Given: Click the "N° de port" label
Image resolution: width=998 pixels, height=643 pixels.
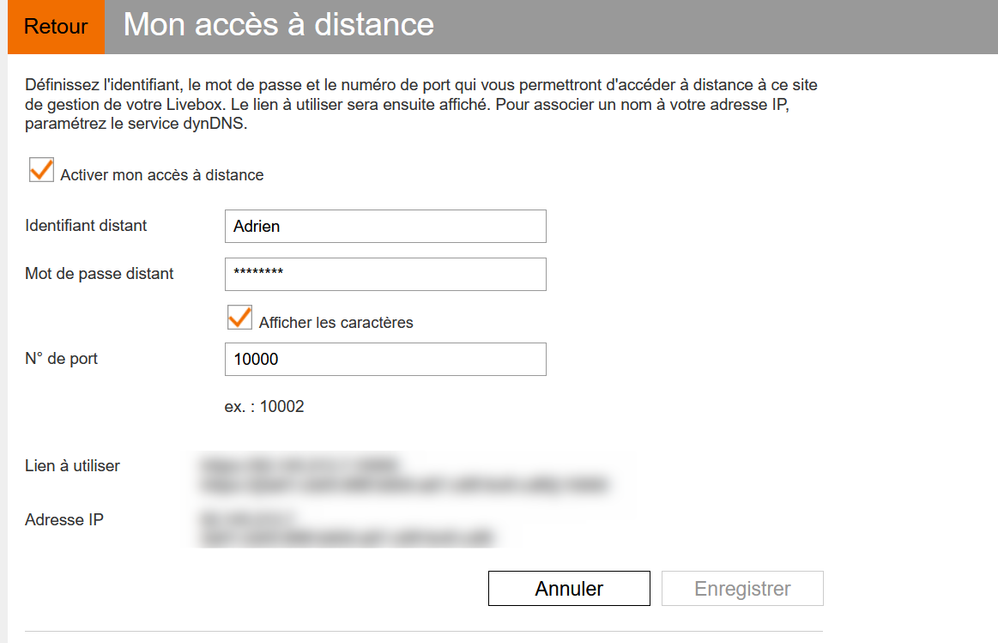Looking at the screenshot, I should point(62,358).
